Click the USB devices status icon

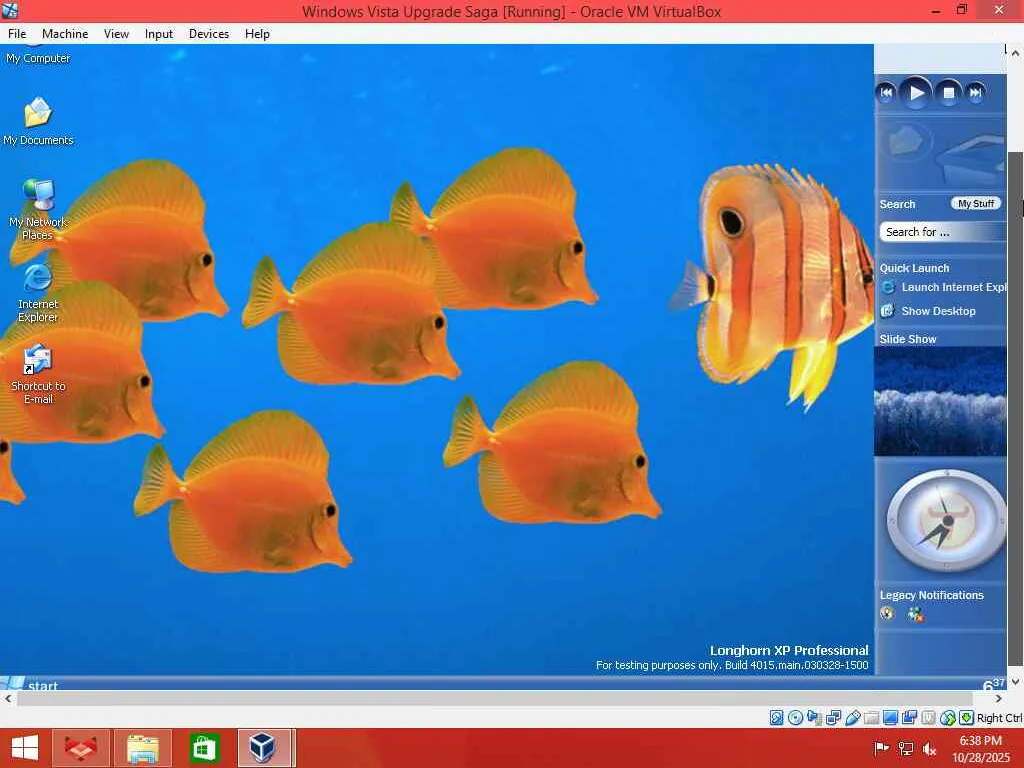coord(852,718)
